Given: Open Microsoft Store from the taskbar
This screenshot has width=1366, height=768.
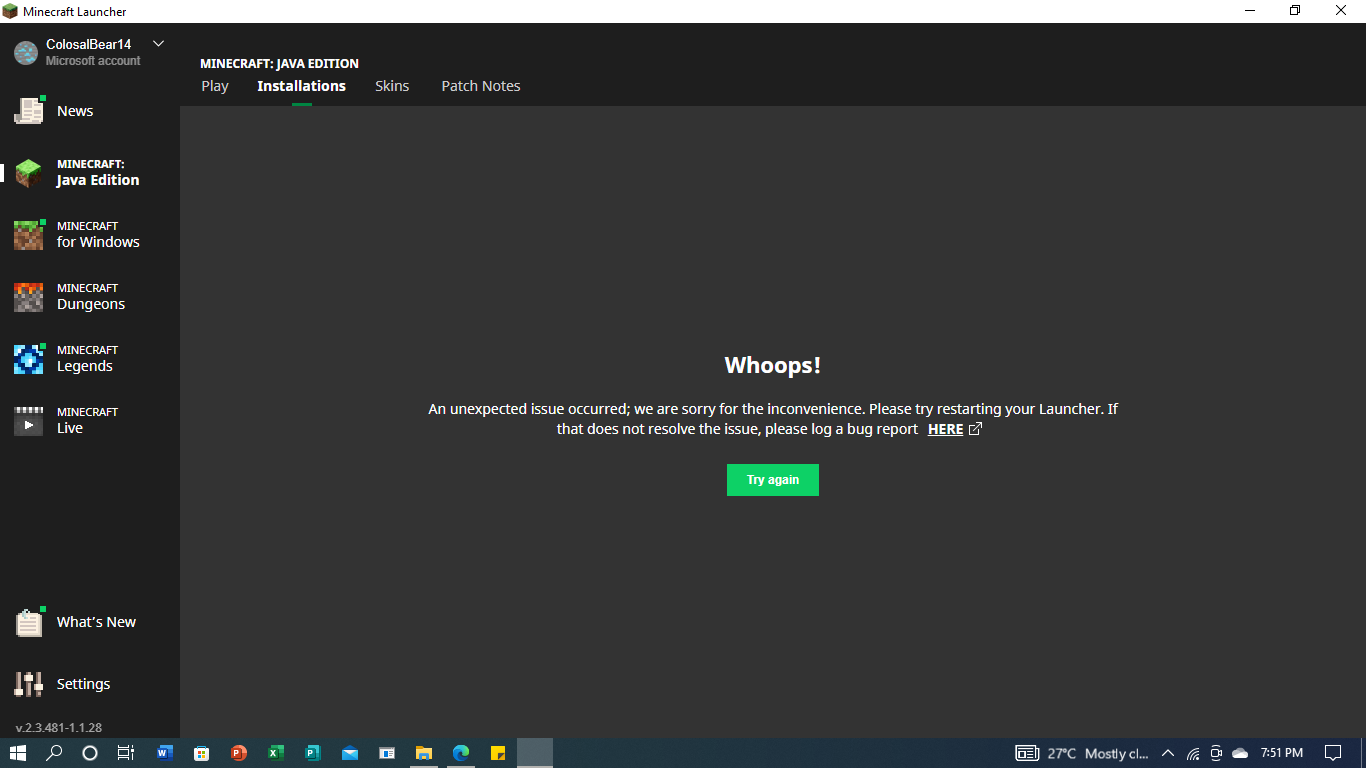Looking at the screenshot, I should 202,753.
